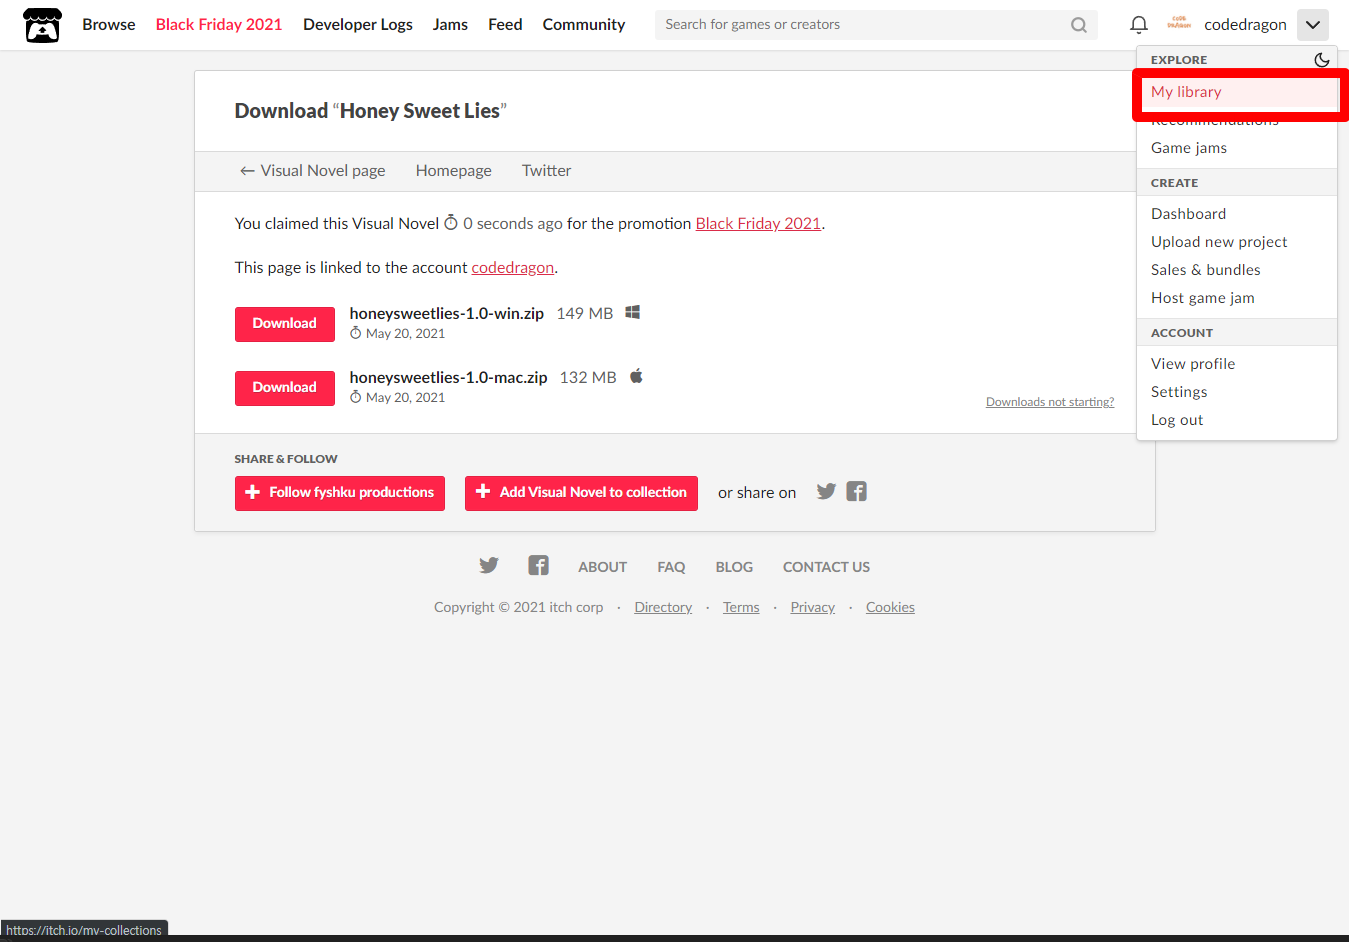Follow fyshku productions button
1349x942 pixels.
(340, 493)
